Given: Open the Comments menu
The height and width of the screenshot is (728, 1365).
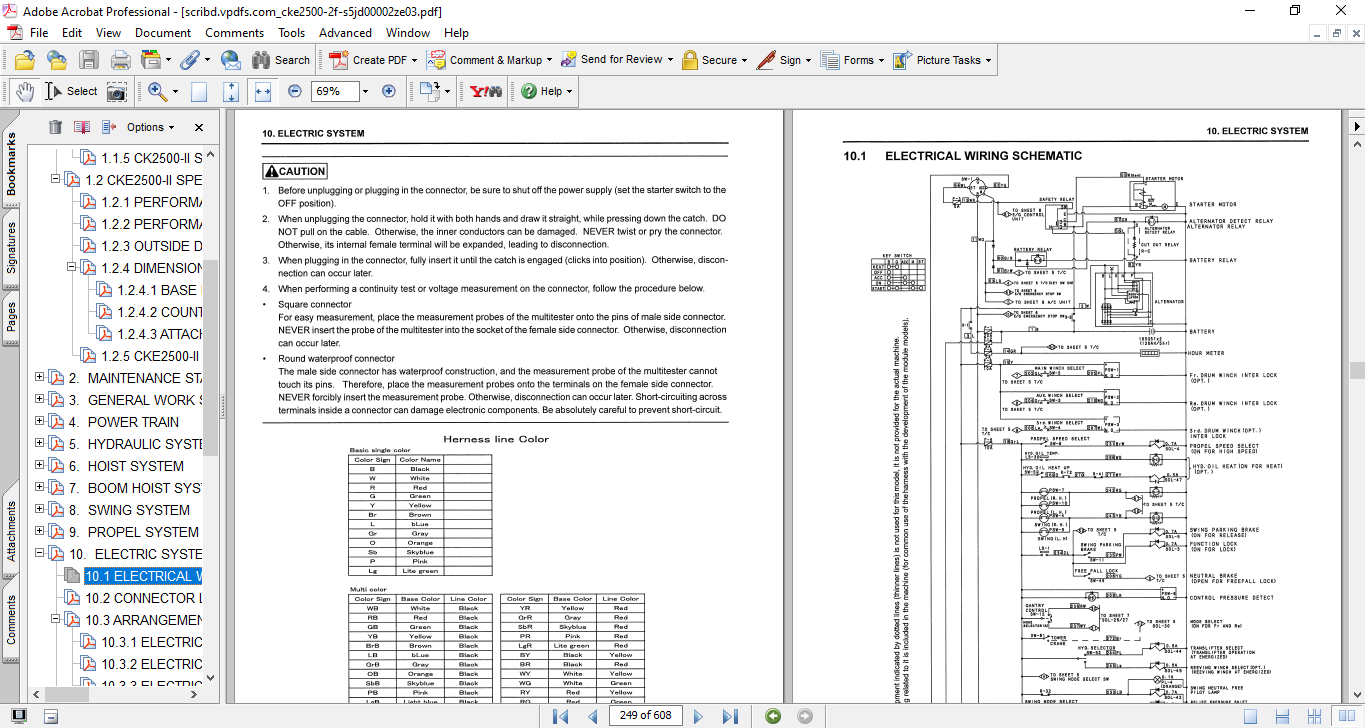Looking at the screenshot, I should [x=234, y=33].
